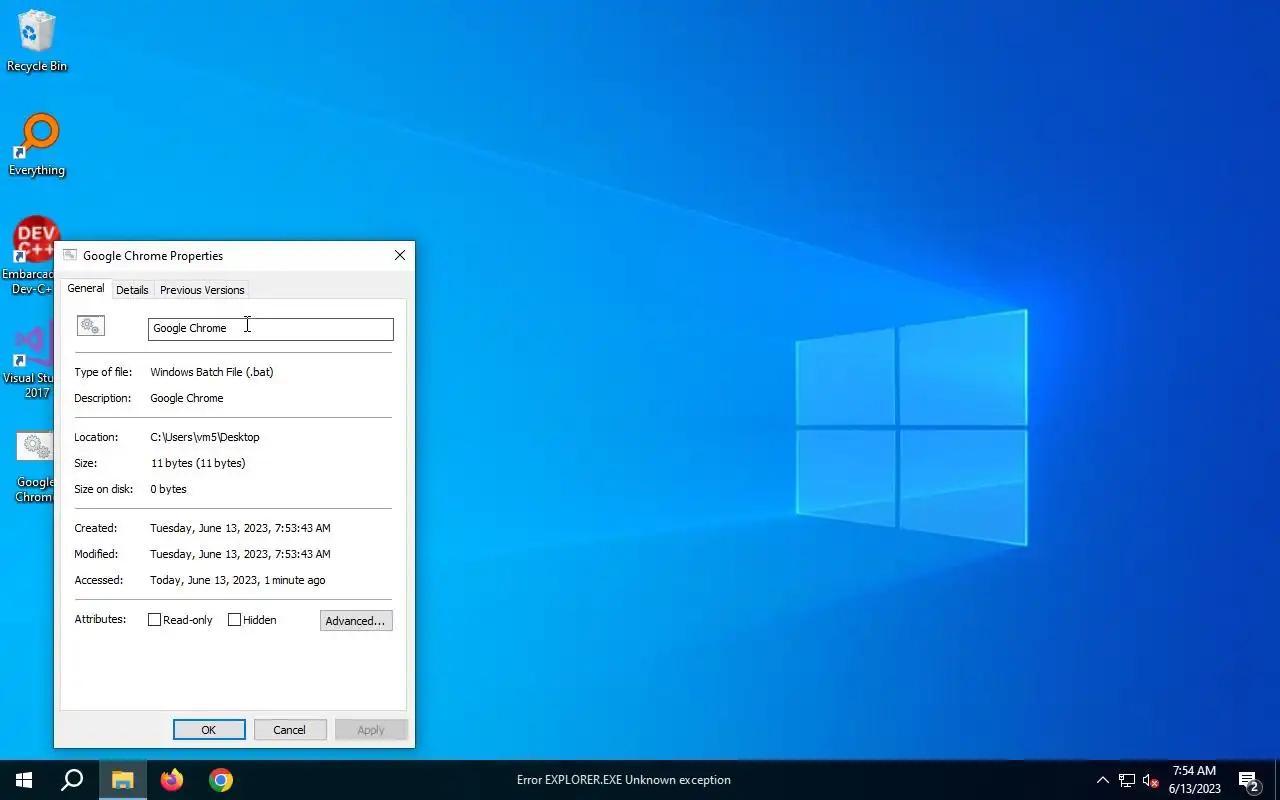Open the Recycle Bin desktop icon

point(37,42)
